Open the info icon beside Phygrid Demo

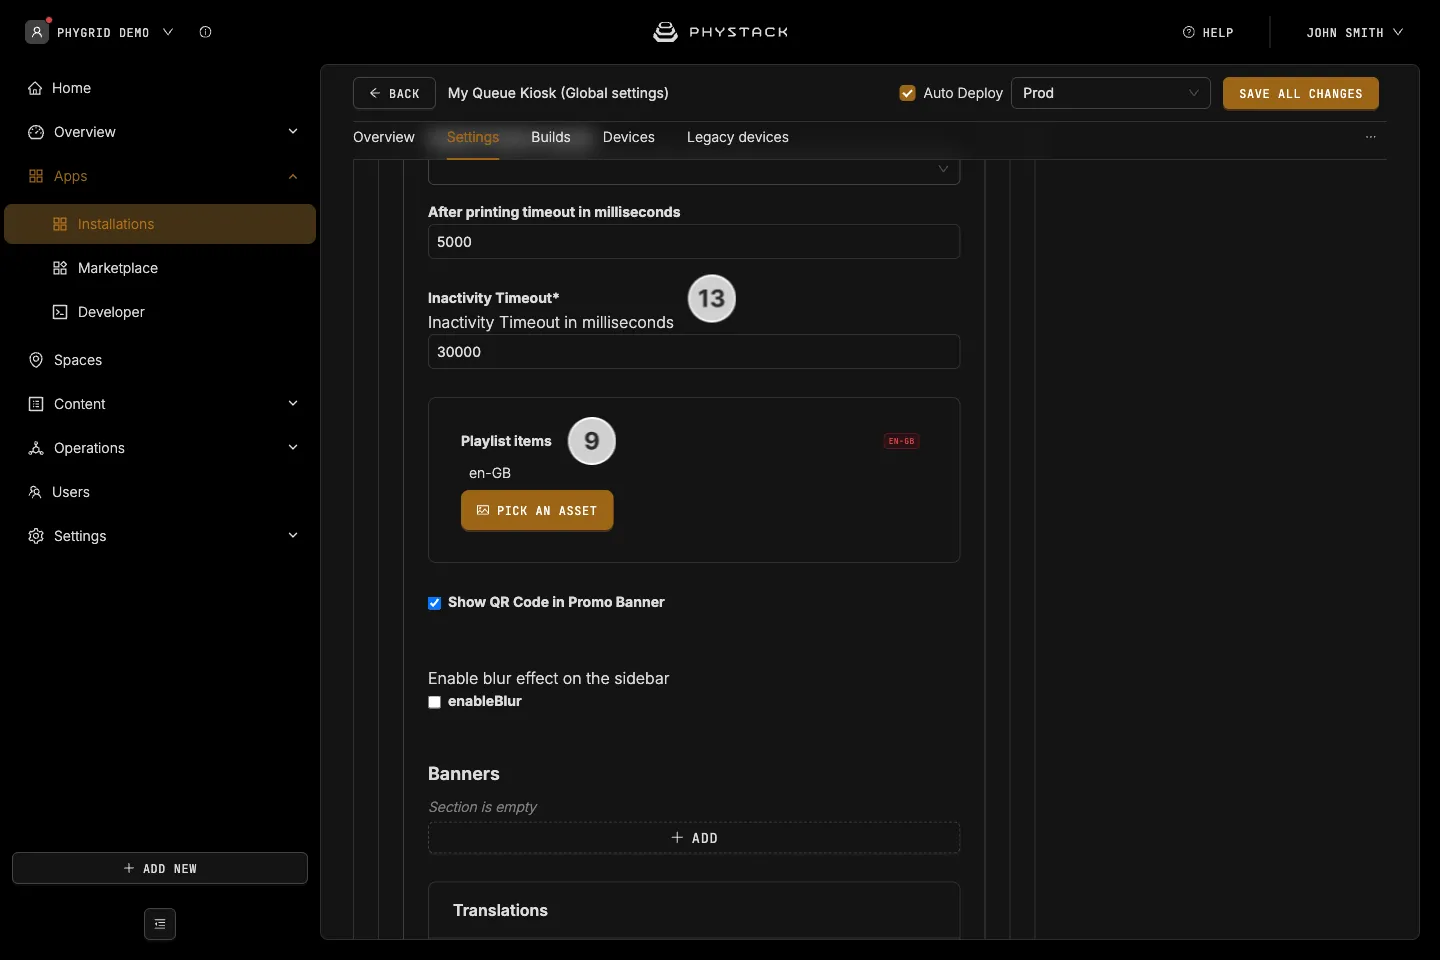pyautogui.click(x=205, y=32)
